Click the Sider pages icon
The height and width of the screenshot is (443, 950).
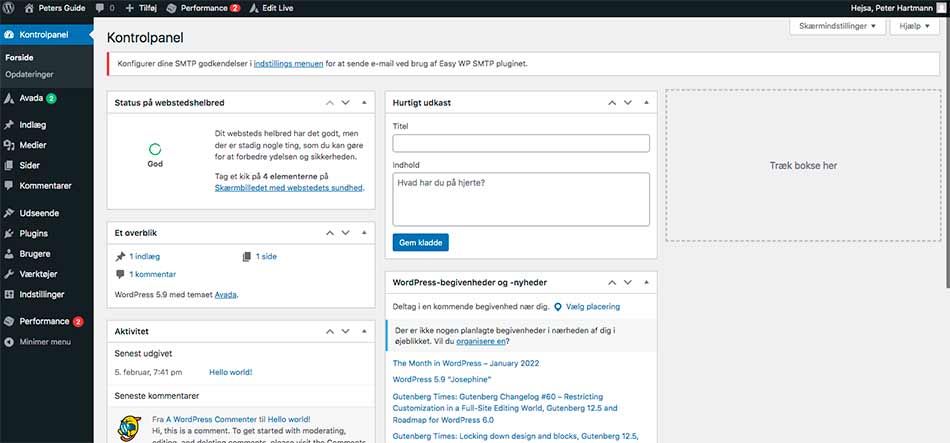(x=8, y=165)
